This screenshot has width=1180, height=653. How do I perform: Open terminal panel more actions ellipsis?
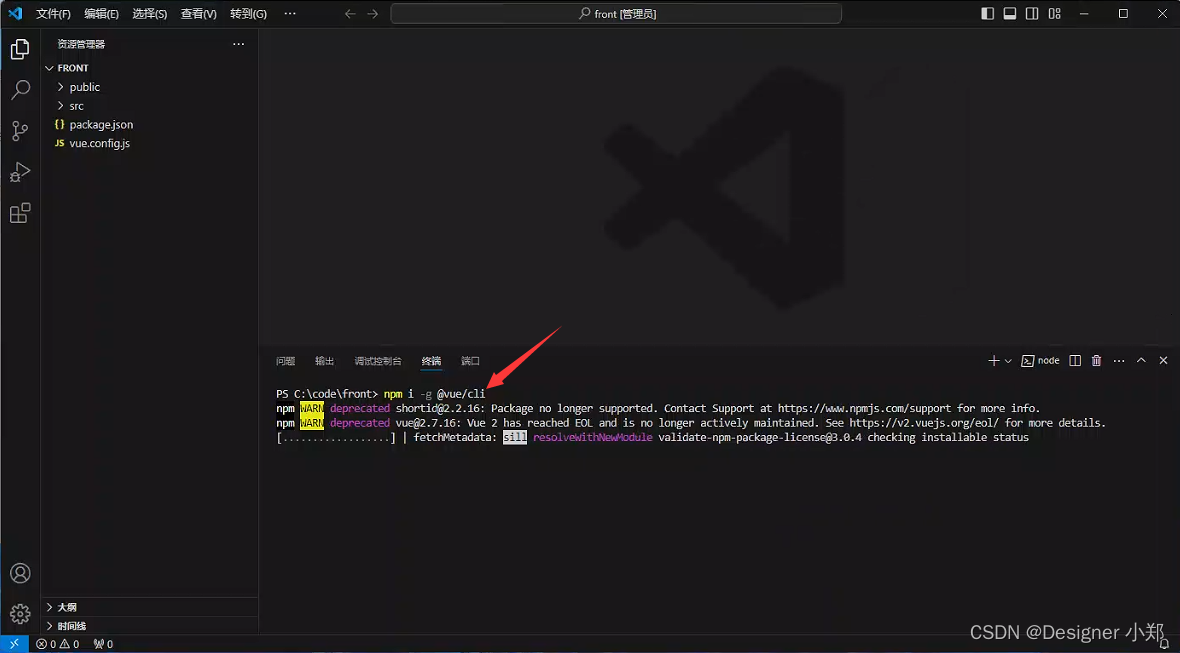pos(1119,361)
